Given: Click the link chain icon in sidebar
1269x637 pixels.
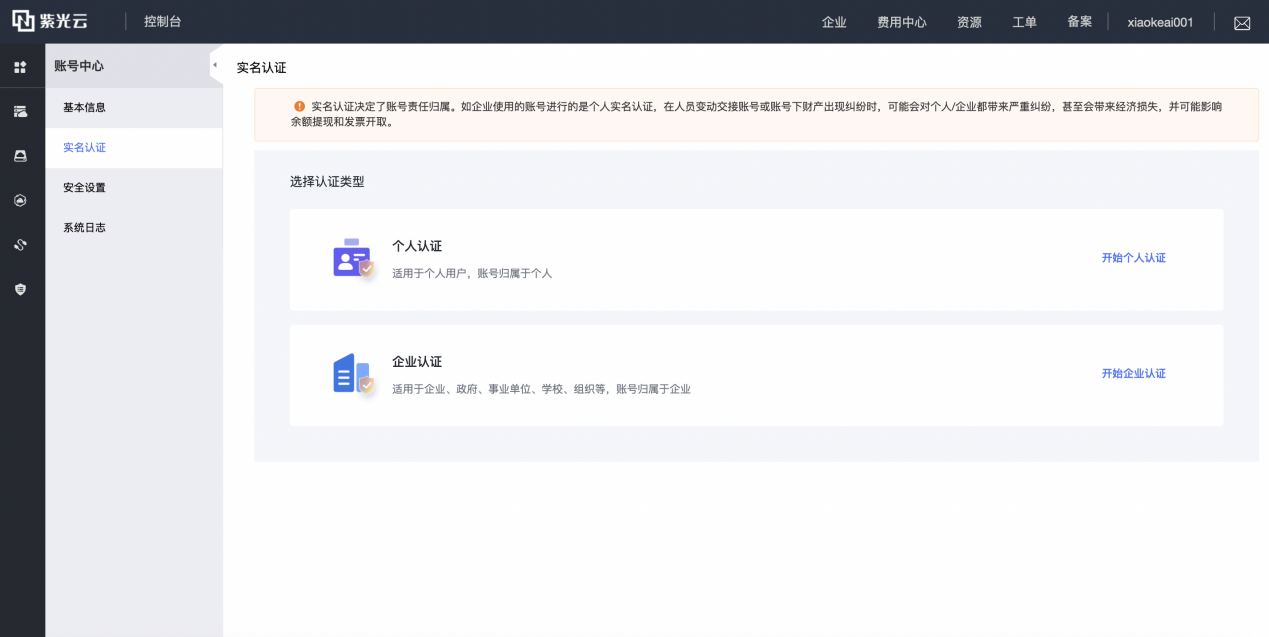Looking at the screenshot, I should [20, 244].
